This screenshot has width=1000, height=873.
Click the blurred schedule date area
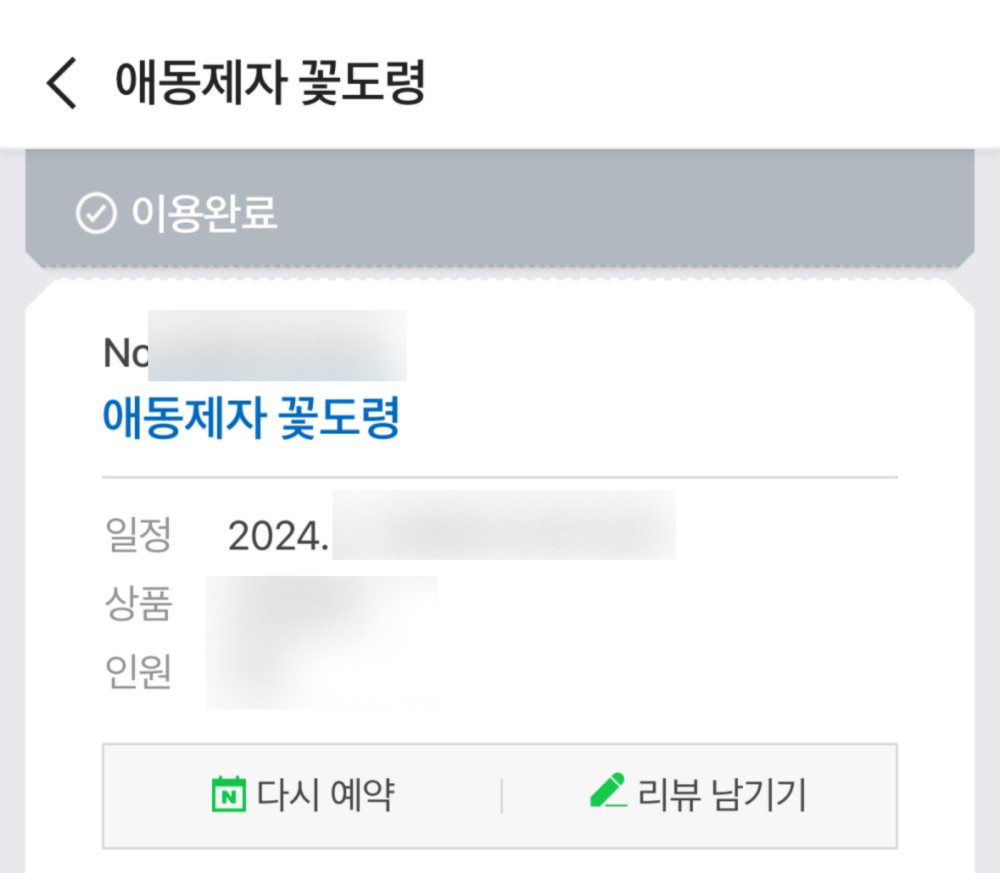pos(503,526)
